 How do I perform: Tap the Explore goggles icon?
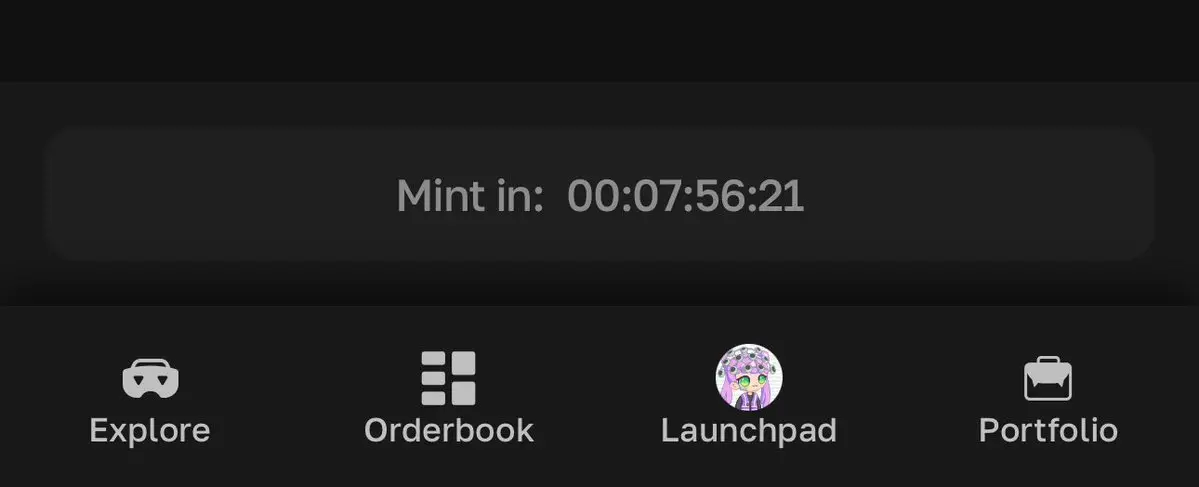click(151, 378)
